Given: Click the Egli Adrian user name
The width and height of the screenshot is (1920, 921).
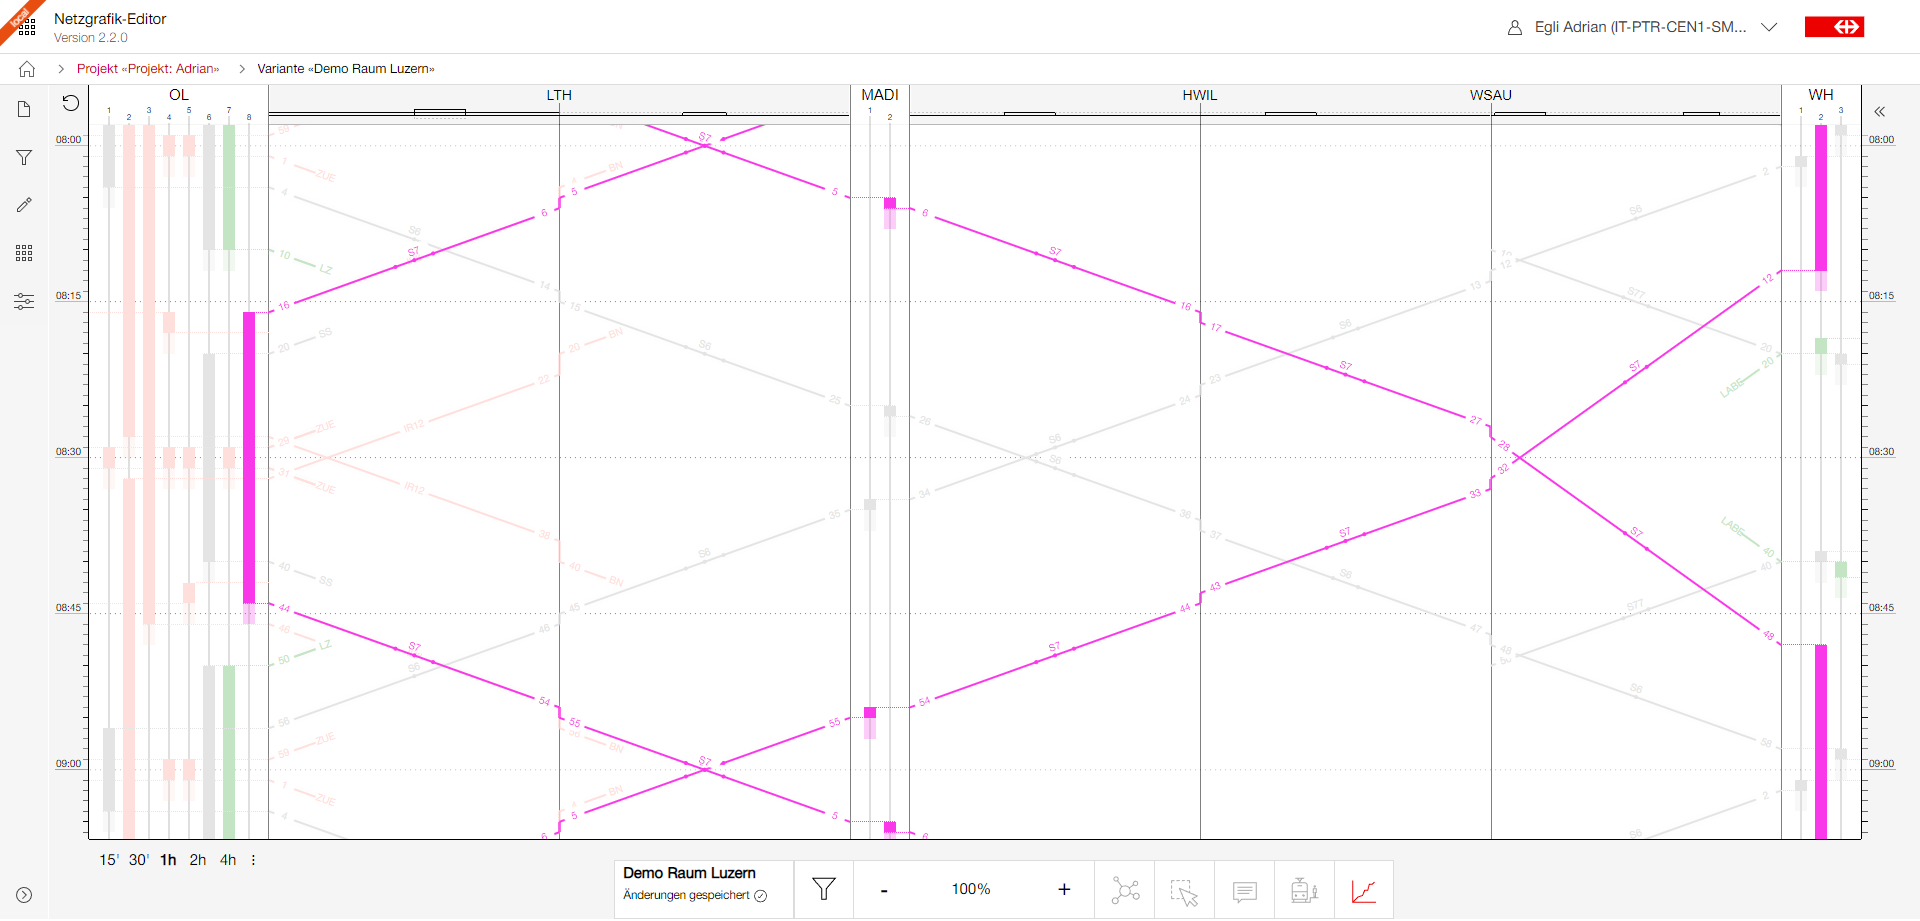Looking at the screenshot, I should click(1640, 27).
